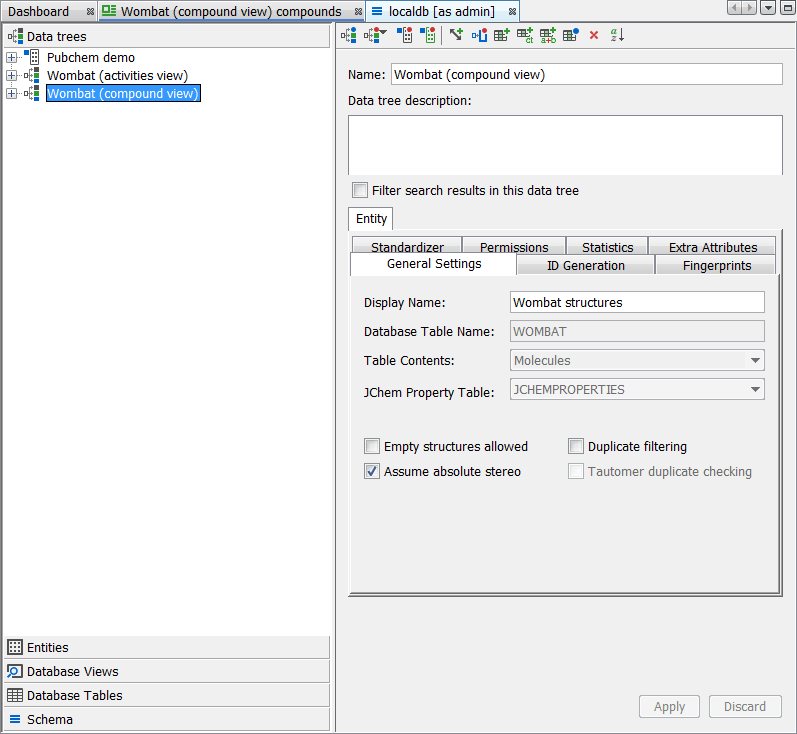The height and width of the screenshot is (734, 797).
Task: Click the Display Name text field
Action: click(637, 302)
